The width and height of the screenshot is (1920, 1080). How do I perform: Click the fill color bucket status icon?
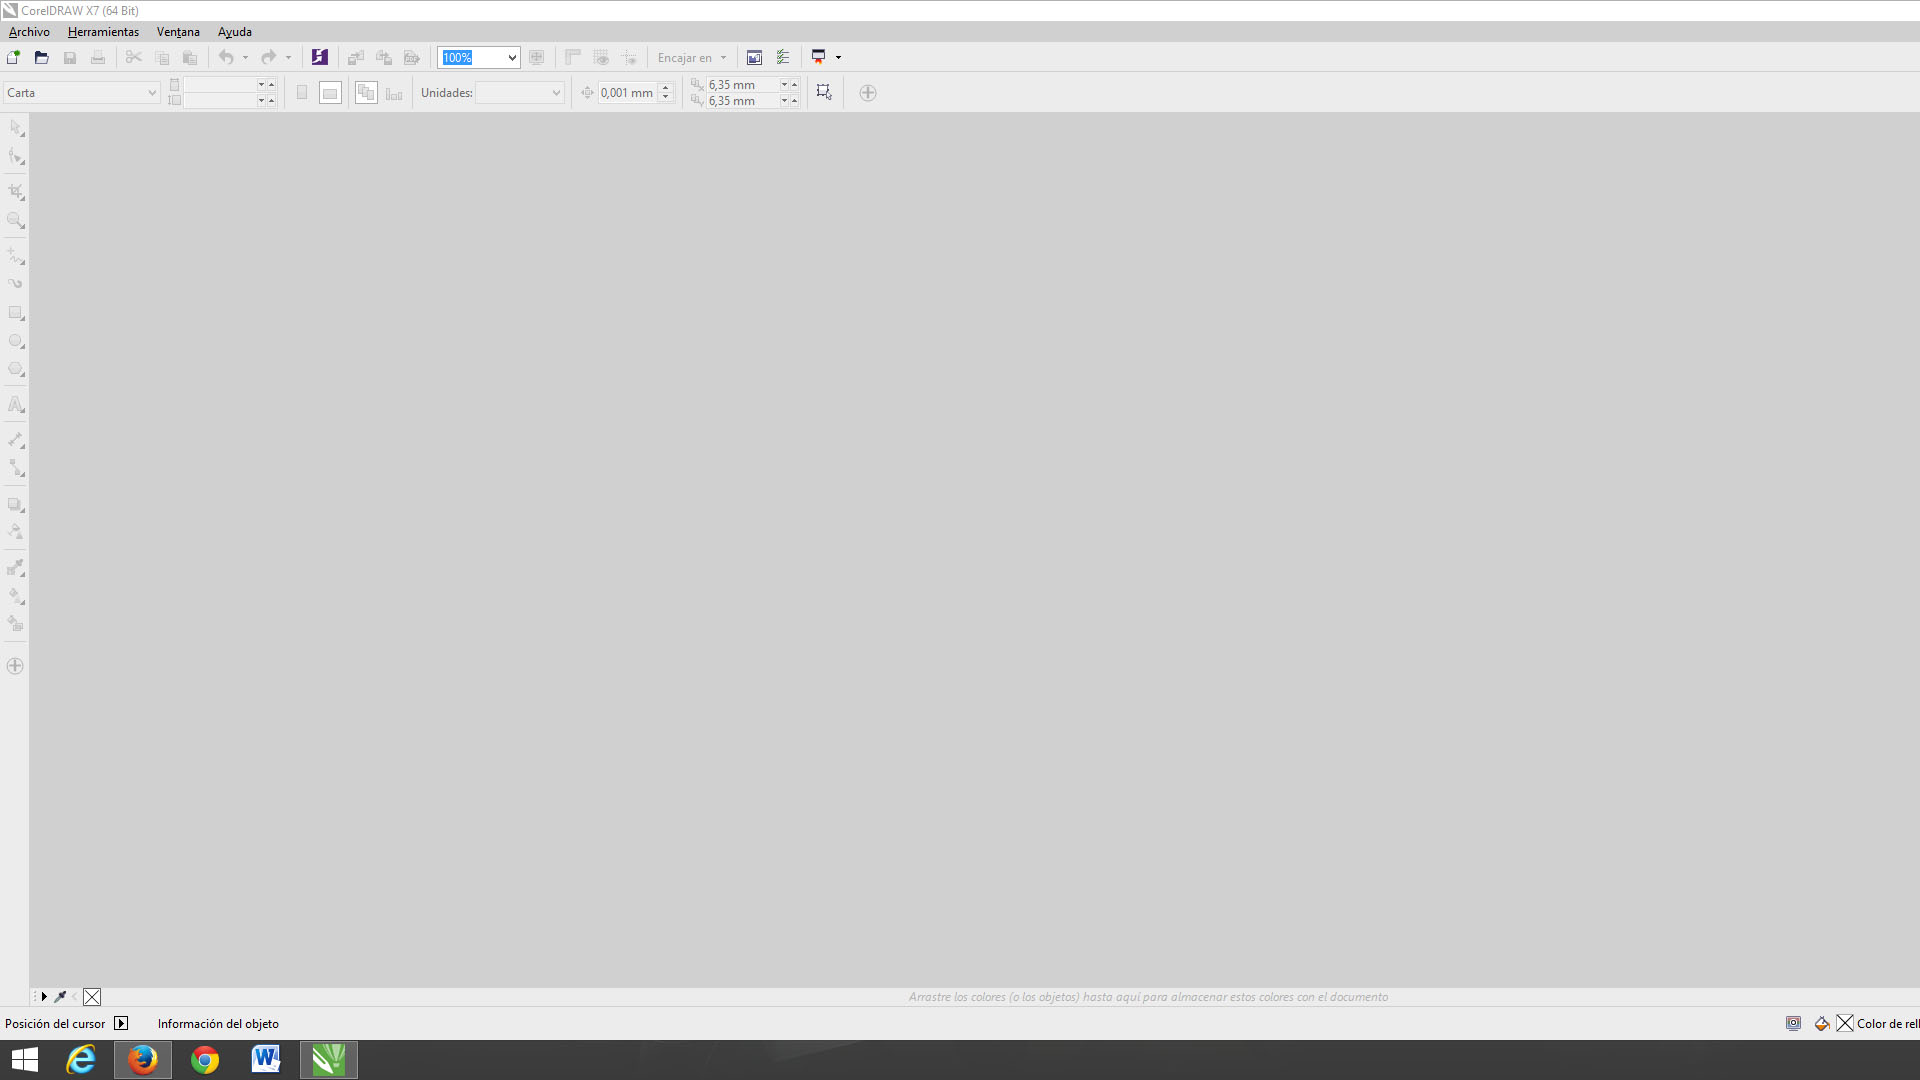[x=1822, y=1023]
